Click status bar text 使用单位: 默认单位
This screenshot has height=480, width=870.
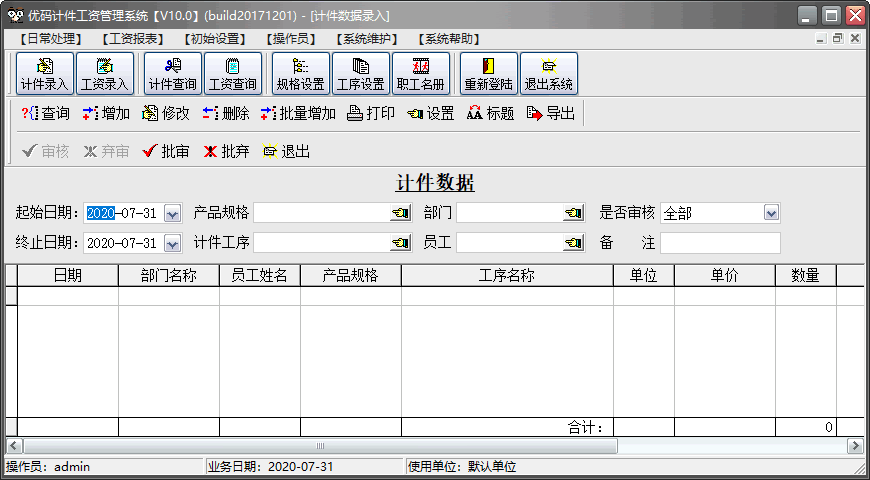[463, 467]
